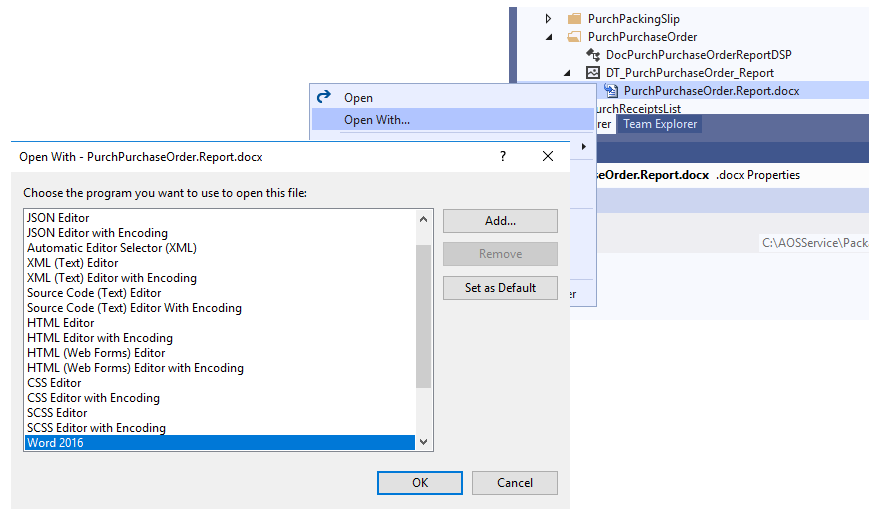The height and width of the screenshot is (519, 871).
Task: Confirm with the OK button
Action: 420,483
